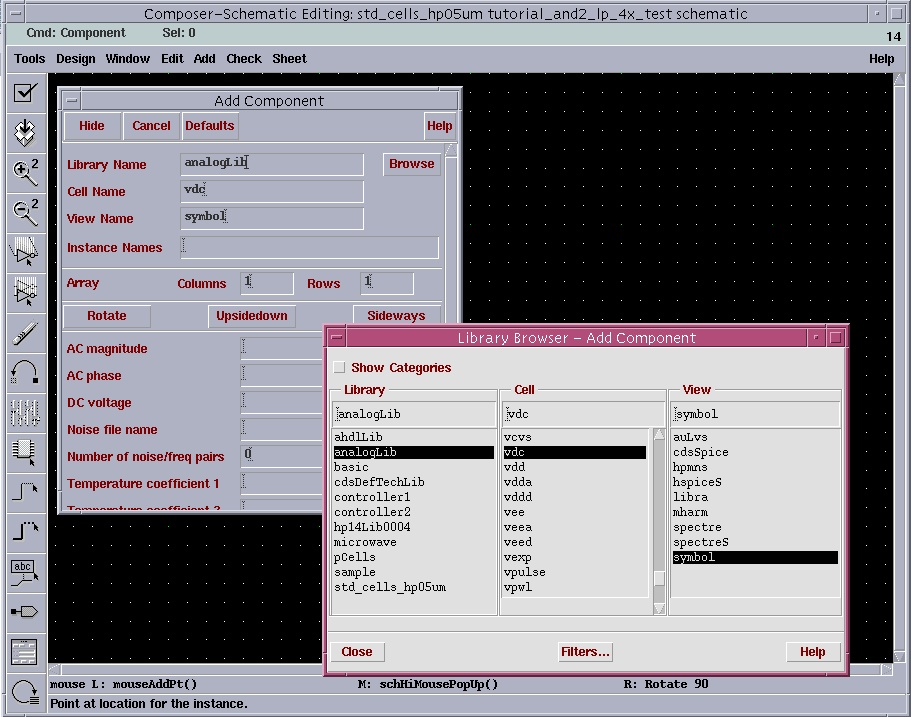Image resolution: width=911 pixels, height=717 pixels.
Task: Select the abc wire Label icon
Action: coord(25,572)
